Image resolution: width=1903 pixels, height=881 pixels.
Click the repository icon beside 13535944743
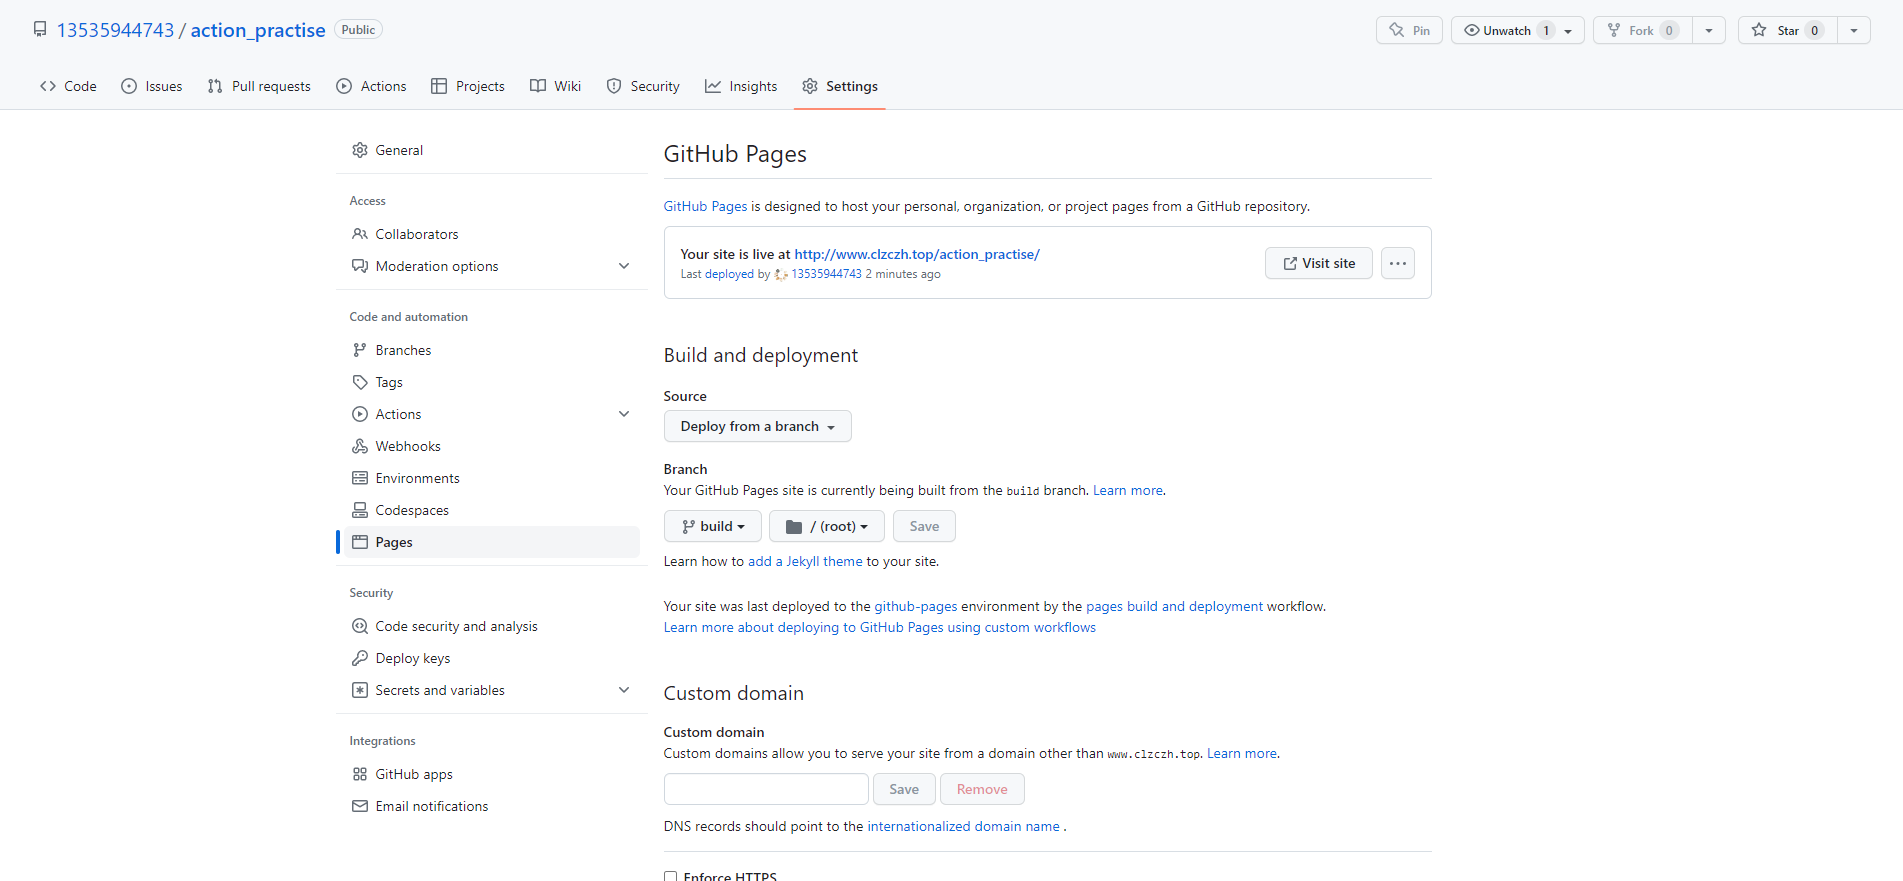[40, 29]
